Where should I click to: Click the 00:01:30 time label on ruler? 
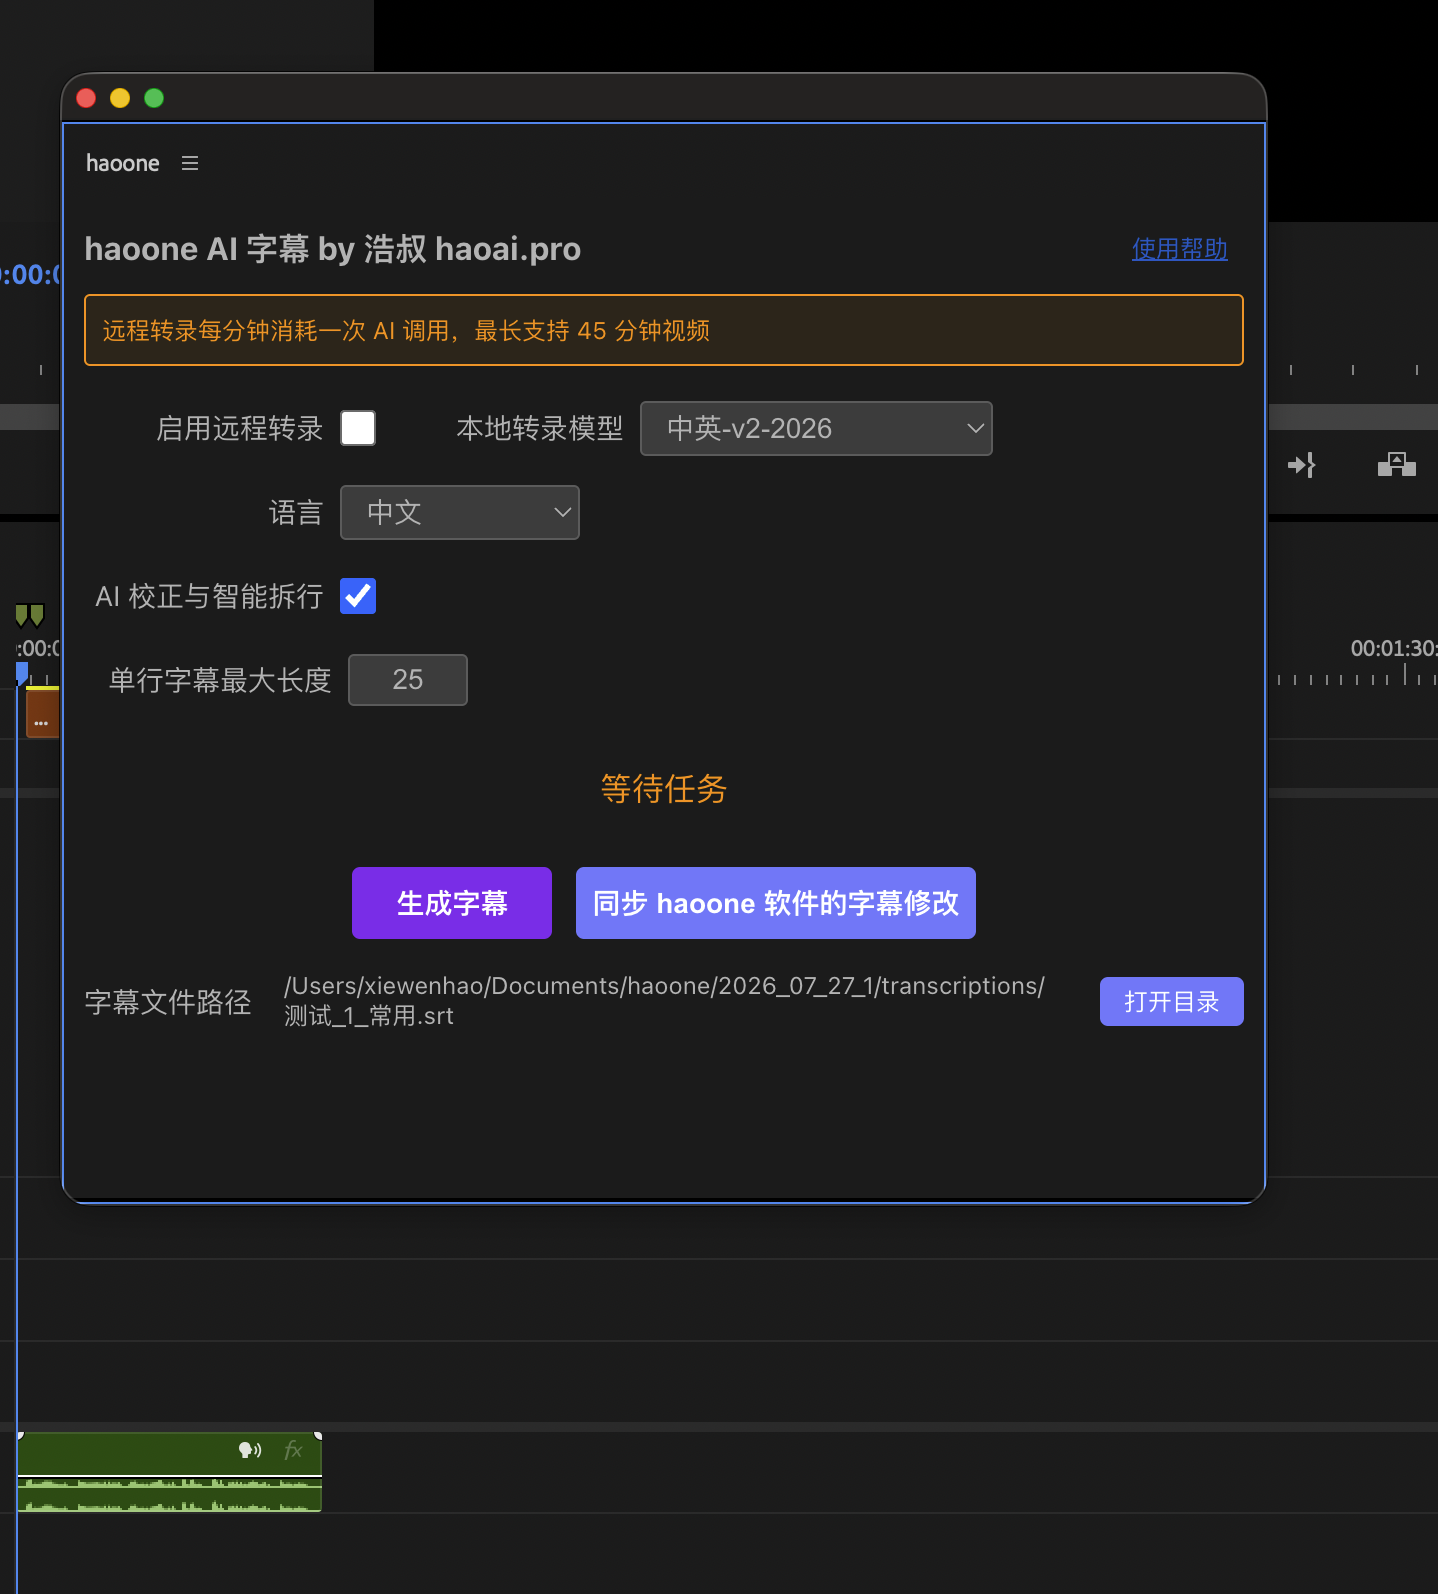pos(1393,648)
